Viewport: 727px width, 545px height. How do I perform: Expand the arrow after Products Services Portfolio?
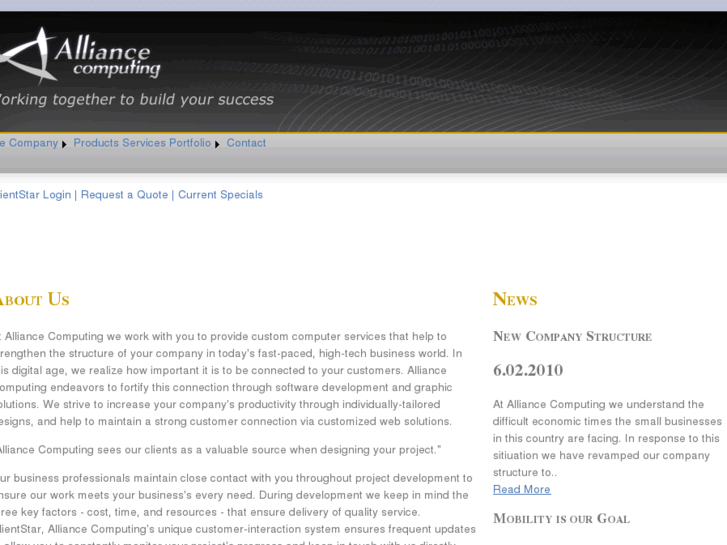pos(217,144)
